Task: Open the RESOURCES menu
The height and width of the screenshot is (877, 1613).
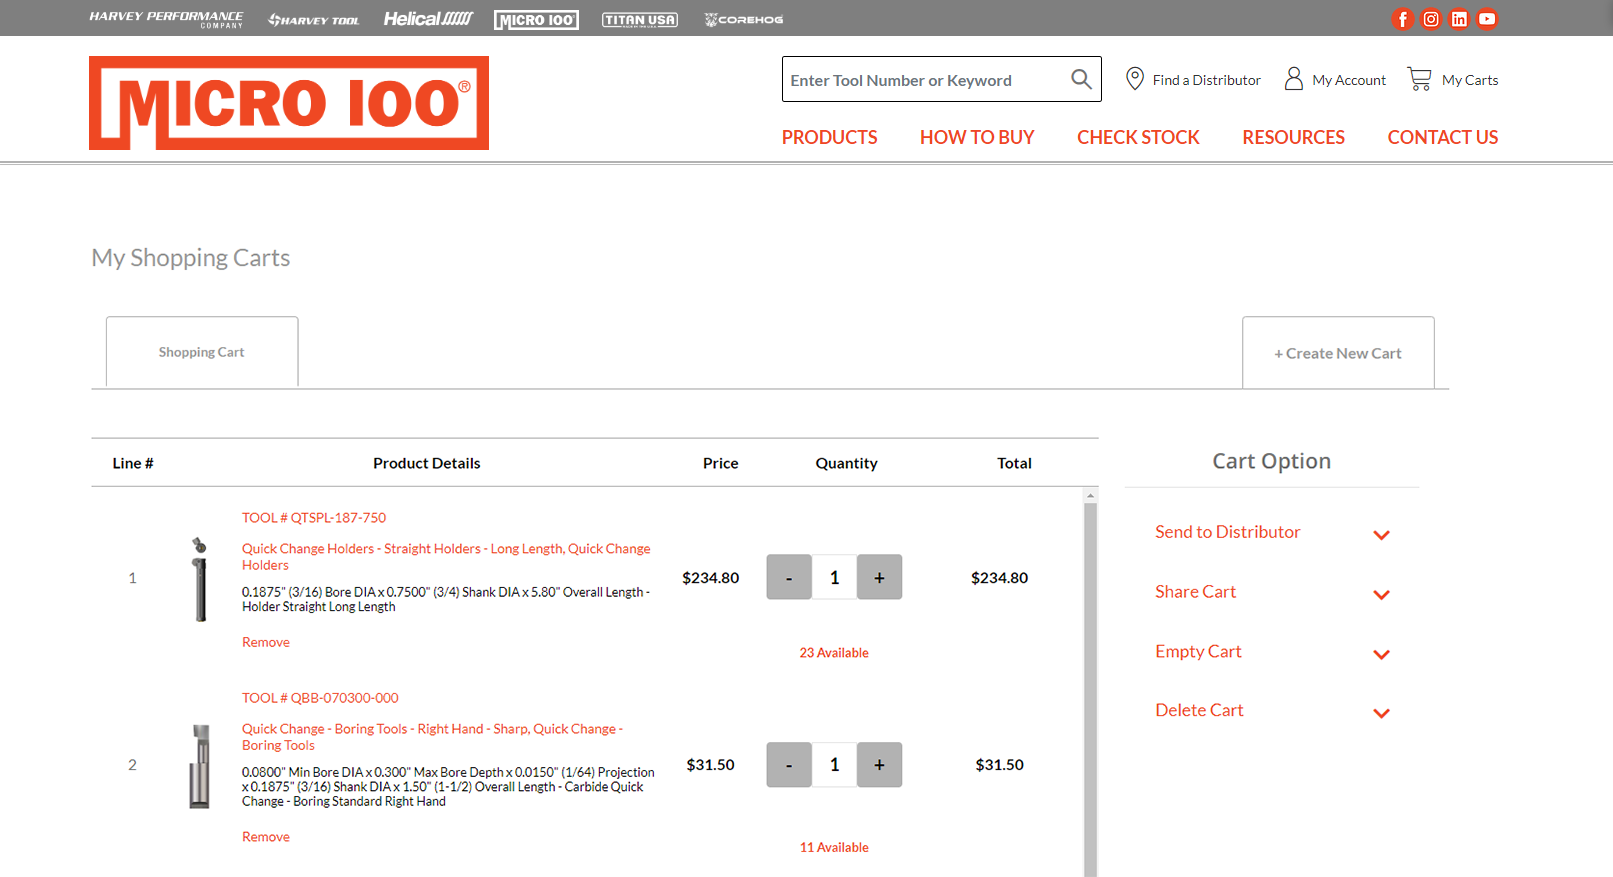Action: [1293, 138]
